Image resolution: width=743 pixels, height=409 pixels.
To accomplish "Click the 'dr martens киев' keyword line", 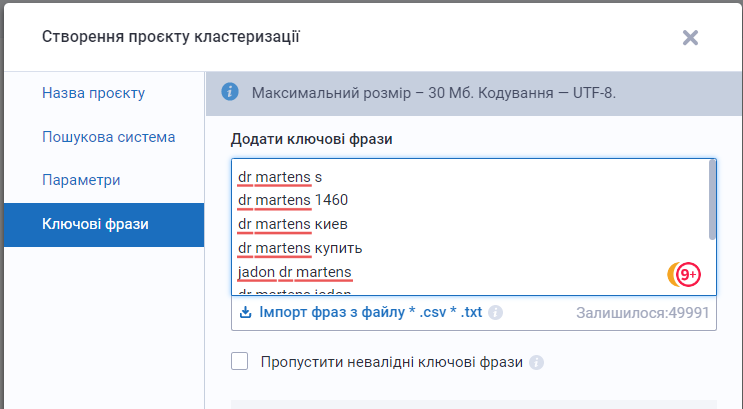I will pyautogui.click(x=293, y=224).
